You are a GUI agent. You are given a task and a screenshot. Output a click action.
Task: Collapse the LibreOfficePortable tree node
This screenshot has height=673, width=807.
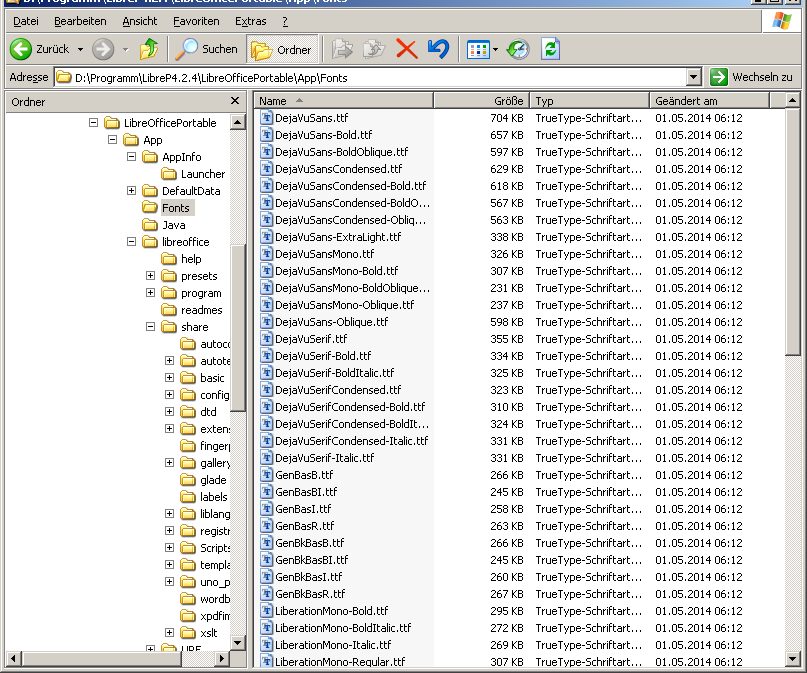tap(93, 122)
